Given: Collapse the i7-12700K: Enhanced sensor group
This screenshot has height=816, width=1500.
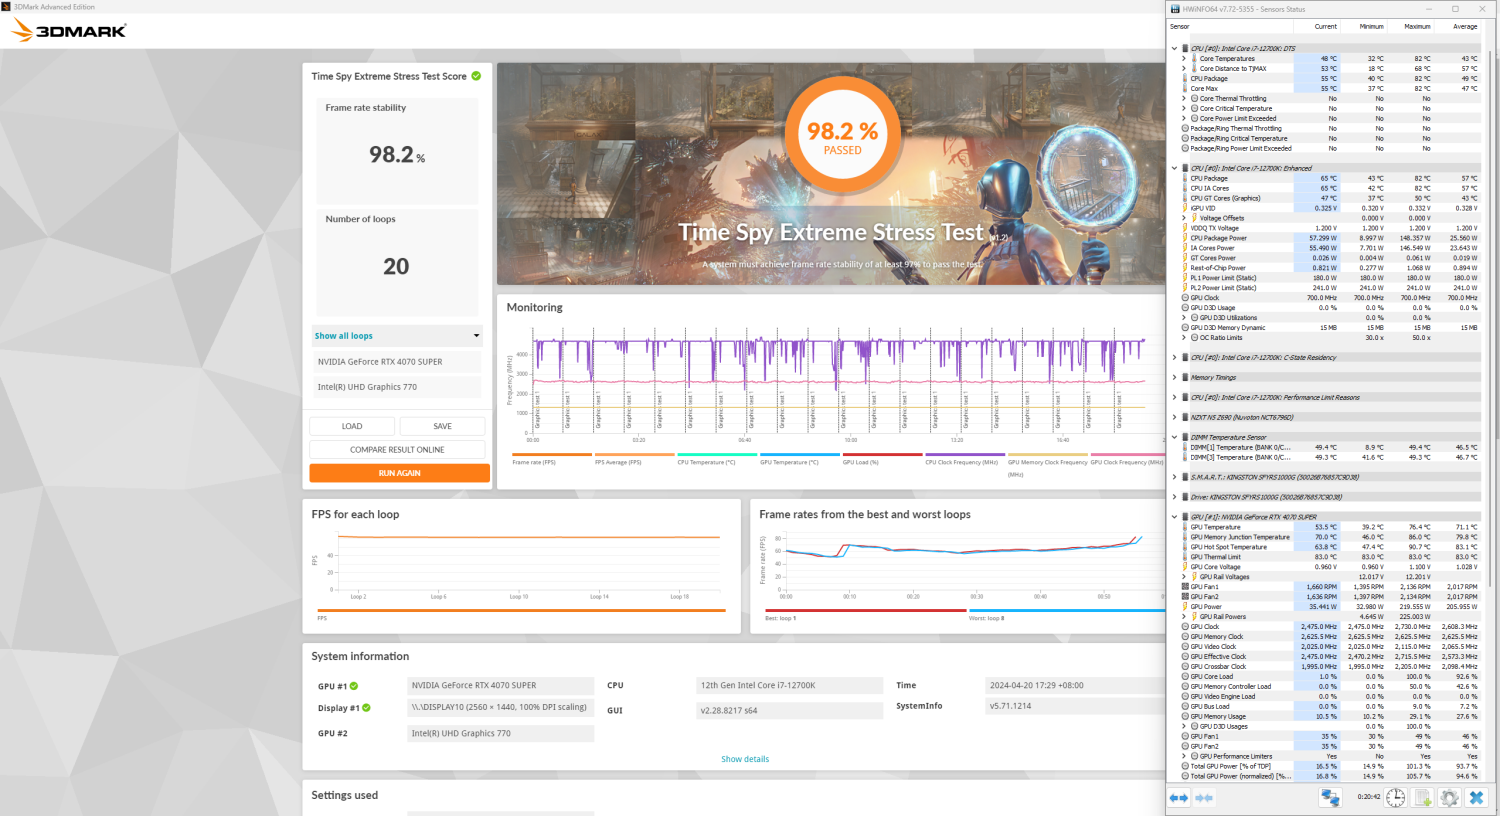Looking at the screenshot, I should pos(1174,168).
